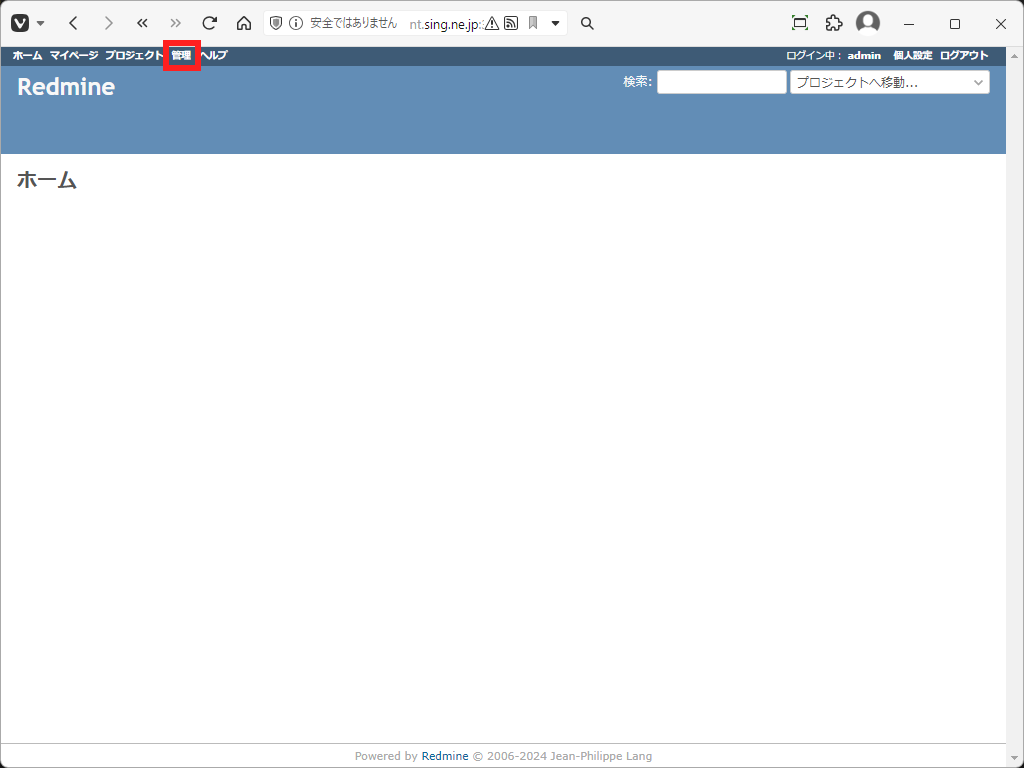The image size is (1024, 768).
Task: Minimize the browser window
Action: pyautogui.click(x=908, y=24)
